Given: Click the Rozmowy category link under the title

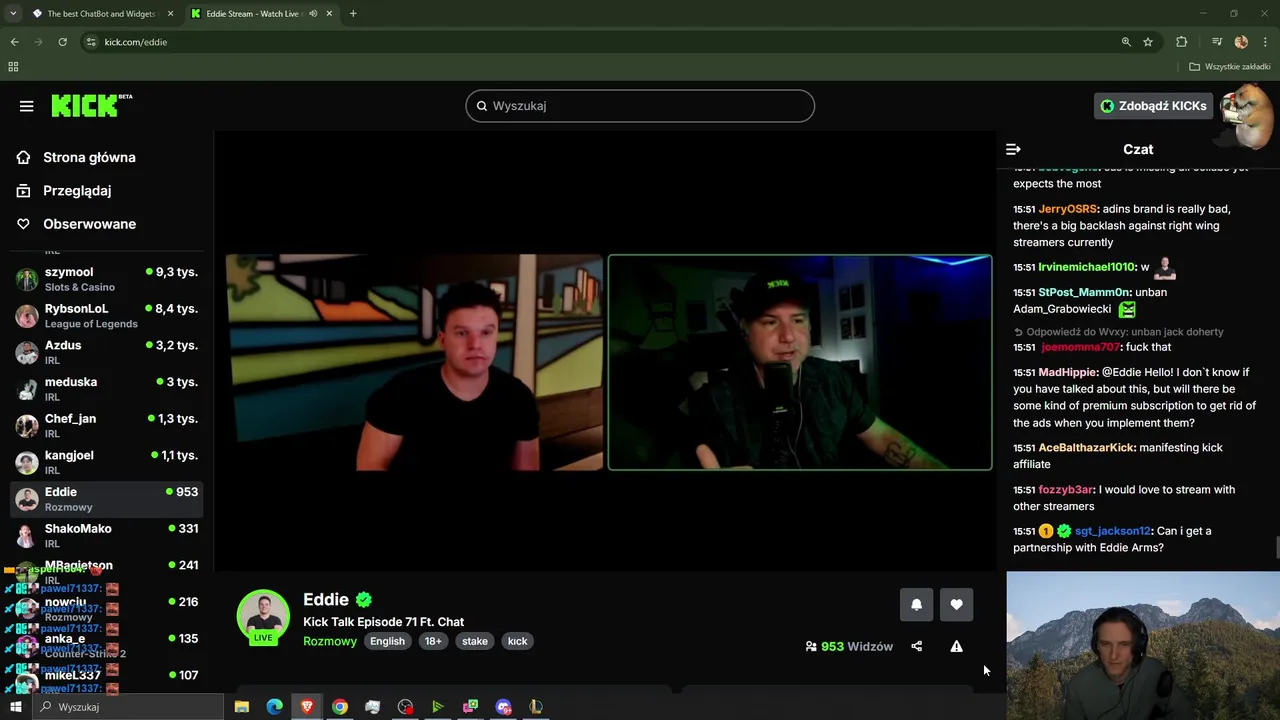Looking at the screenshot, I should 330,641.
